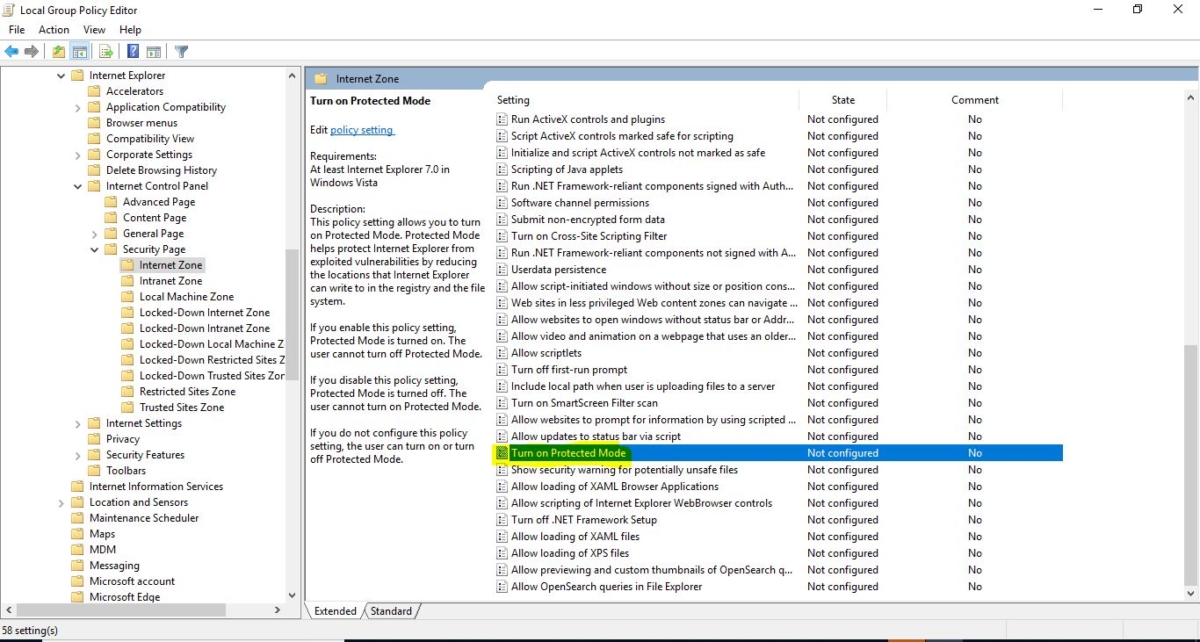Click the Local Group Policy Editor title bar icon

[x=8, y=10]
